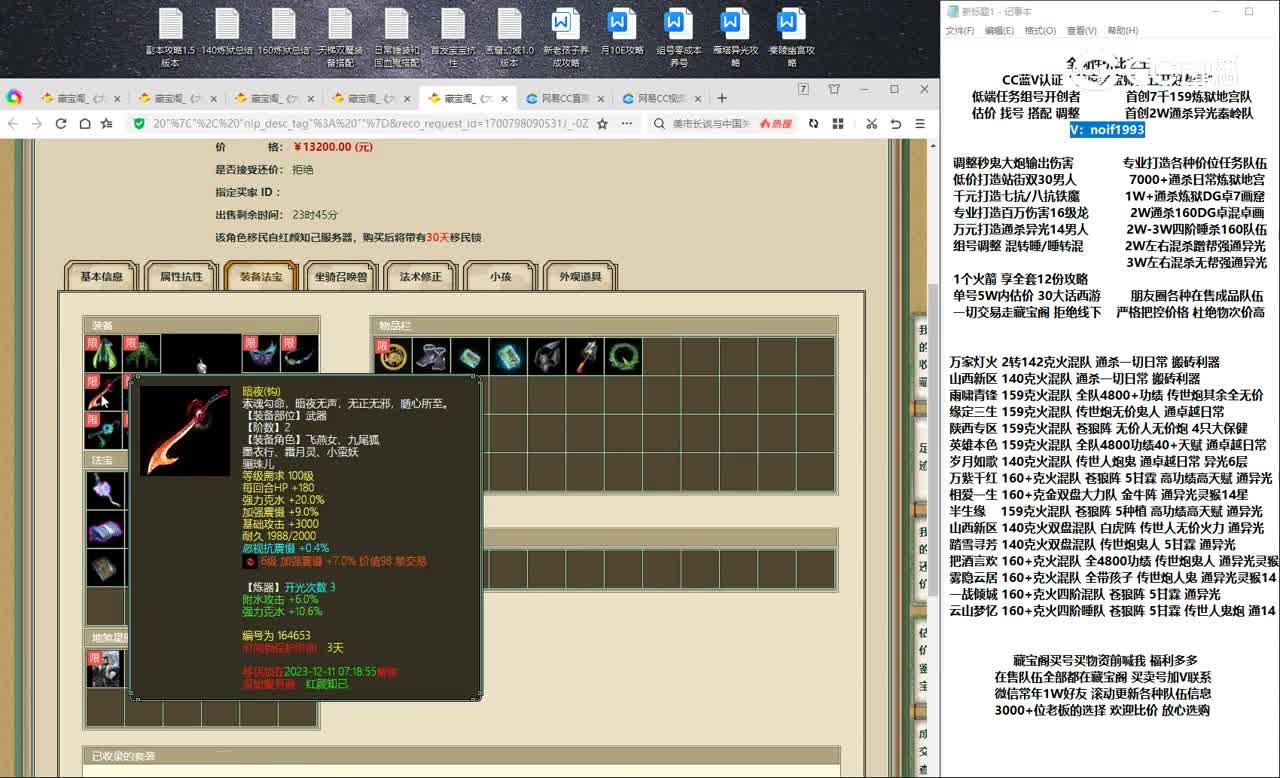Image resolution: width=1280 pixels, height=778 pixels.
Task: Click the browser address bar
Action: (370, 123)
